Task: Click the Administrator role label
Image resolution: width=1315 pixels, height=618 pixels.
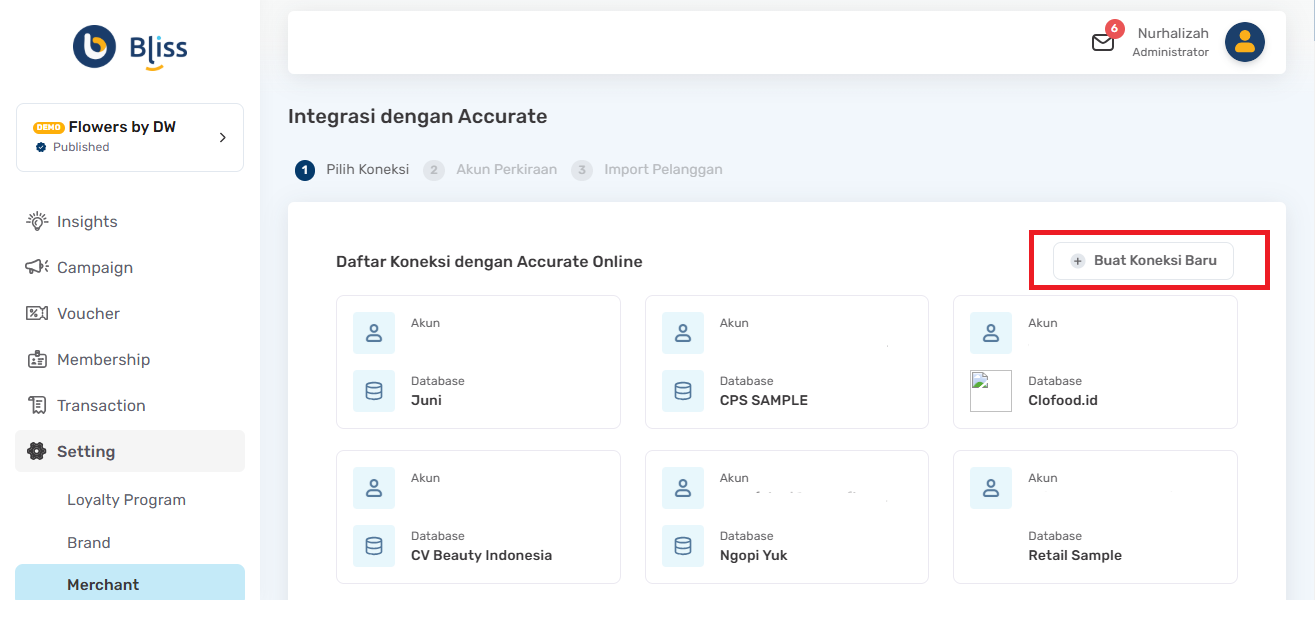Action: (1171, 52)
